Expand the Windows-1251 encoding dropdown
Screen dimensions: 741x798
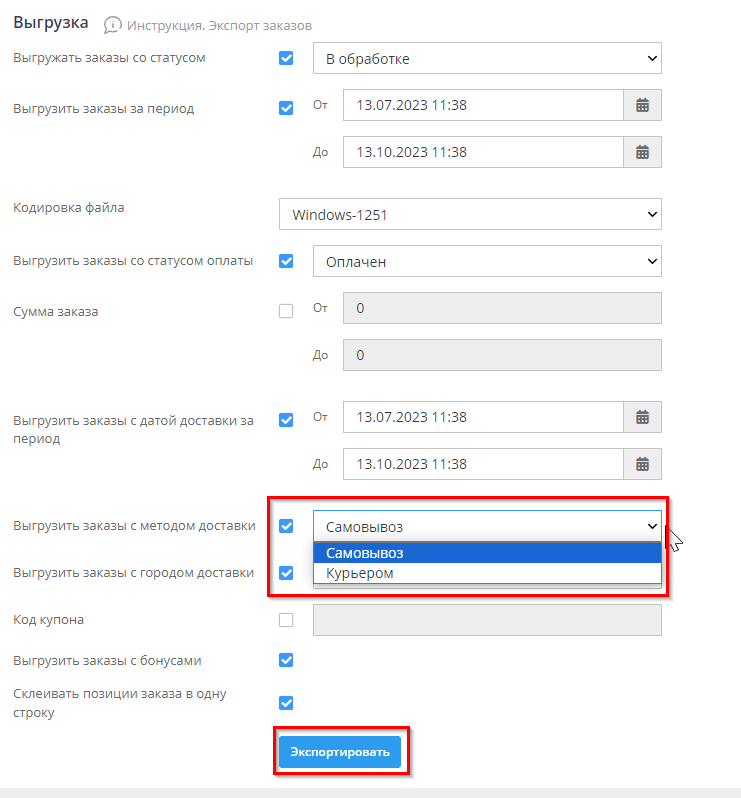tap(470, 214)
